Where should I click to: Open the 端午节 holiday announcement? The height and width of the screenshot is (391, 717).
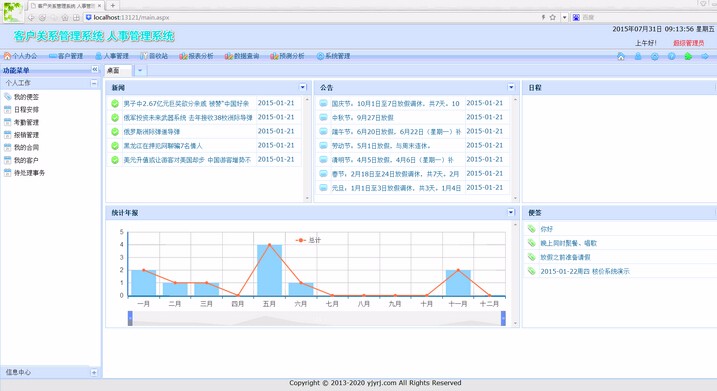click(396, 132)
